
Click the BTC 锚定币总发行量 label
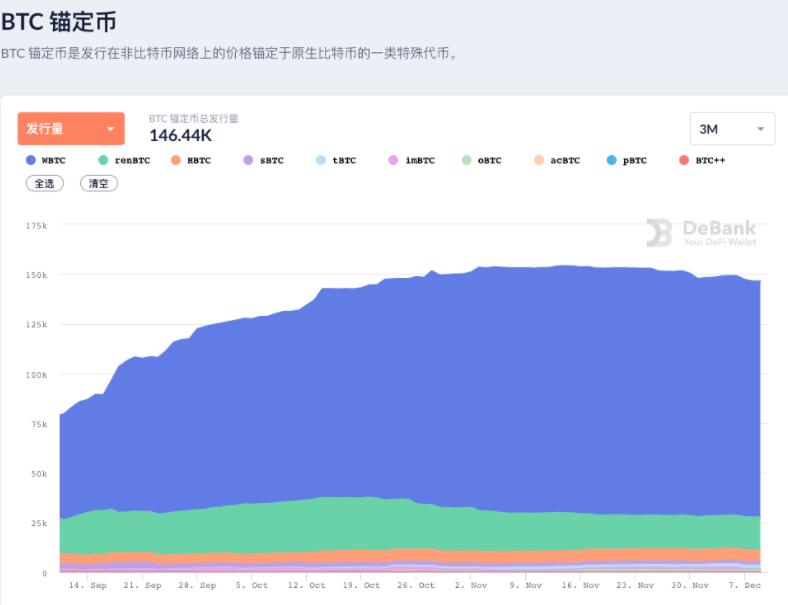click(193, 119)
